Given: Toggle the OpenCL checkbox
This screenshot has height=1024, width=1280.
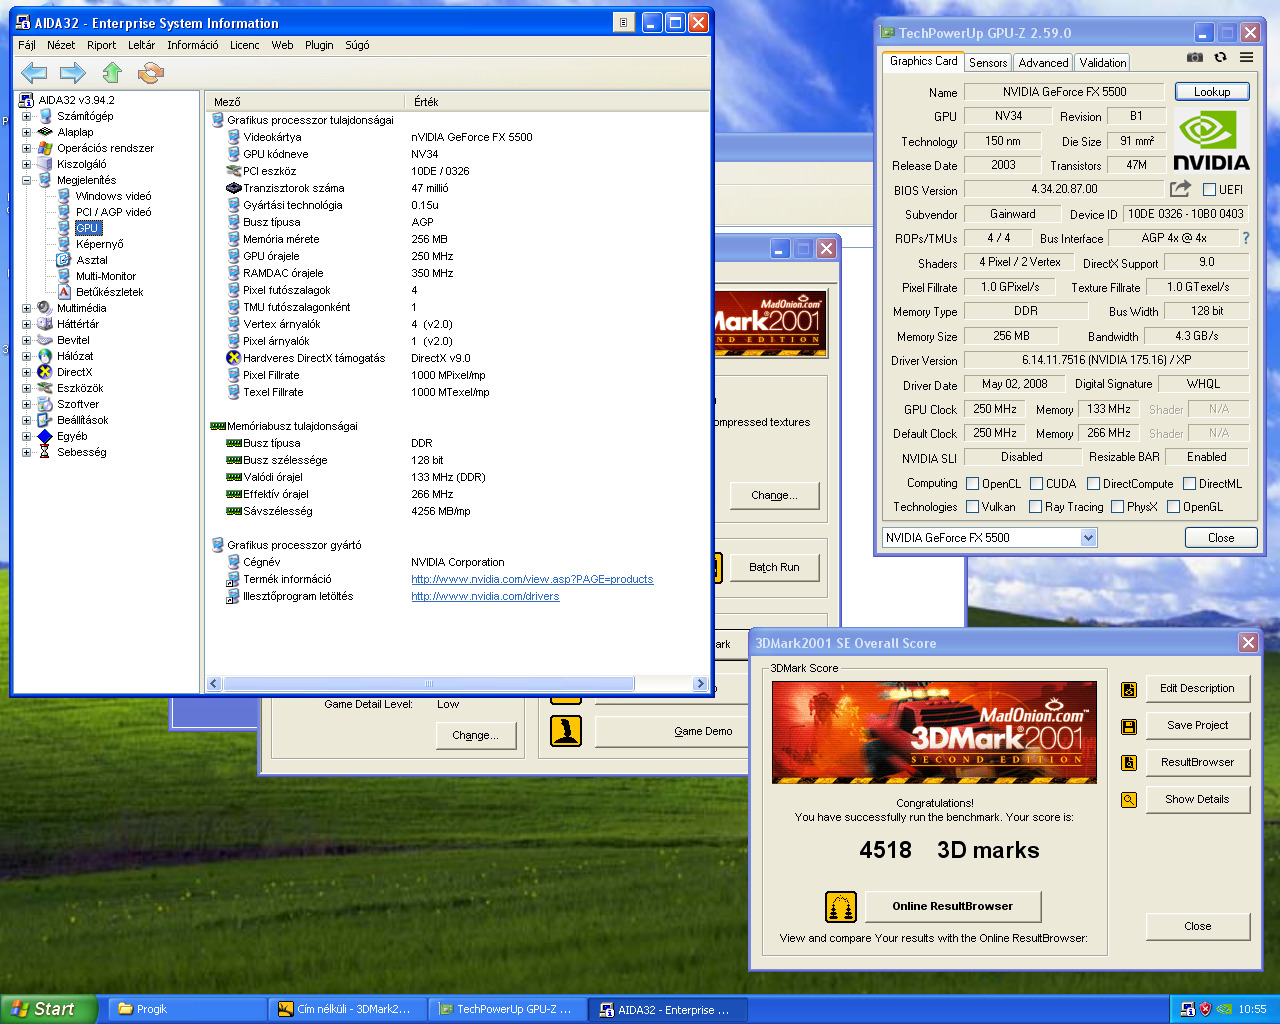Looking at the screenshot, I should [x=972, y=484].
